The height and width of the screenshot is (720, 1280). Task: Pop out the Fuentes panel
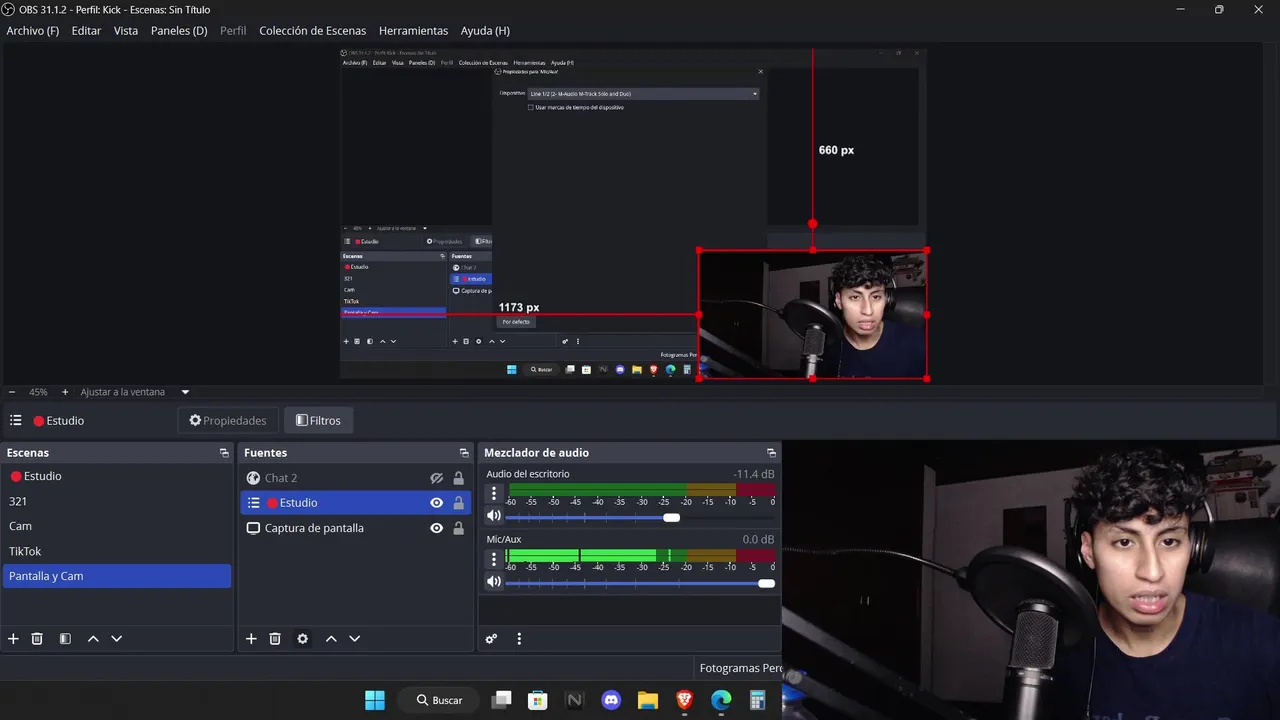pos(464,453)
